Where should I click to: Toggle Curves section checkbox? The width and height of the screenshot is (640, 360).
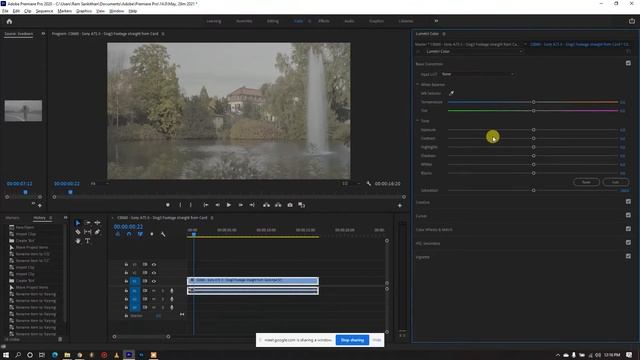628,215
